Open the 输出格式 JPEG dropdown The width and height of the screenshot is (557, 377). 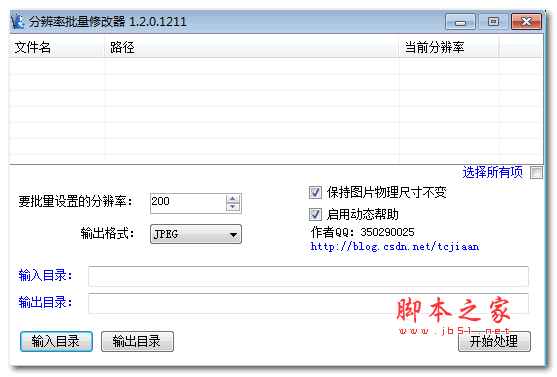pyautogui.click(x=196, y=234)
